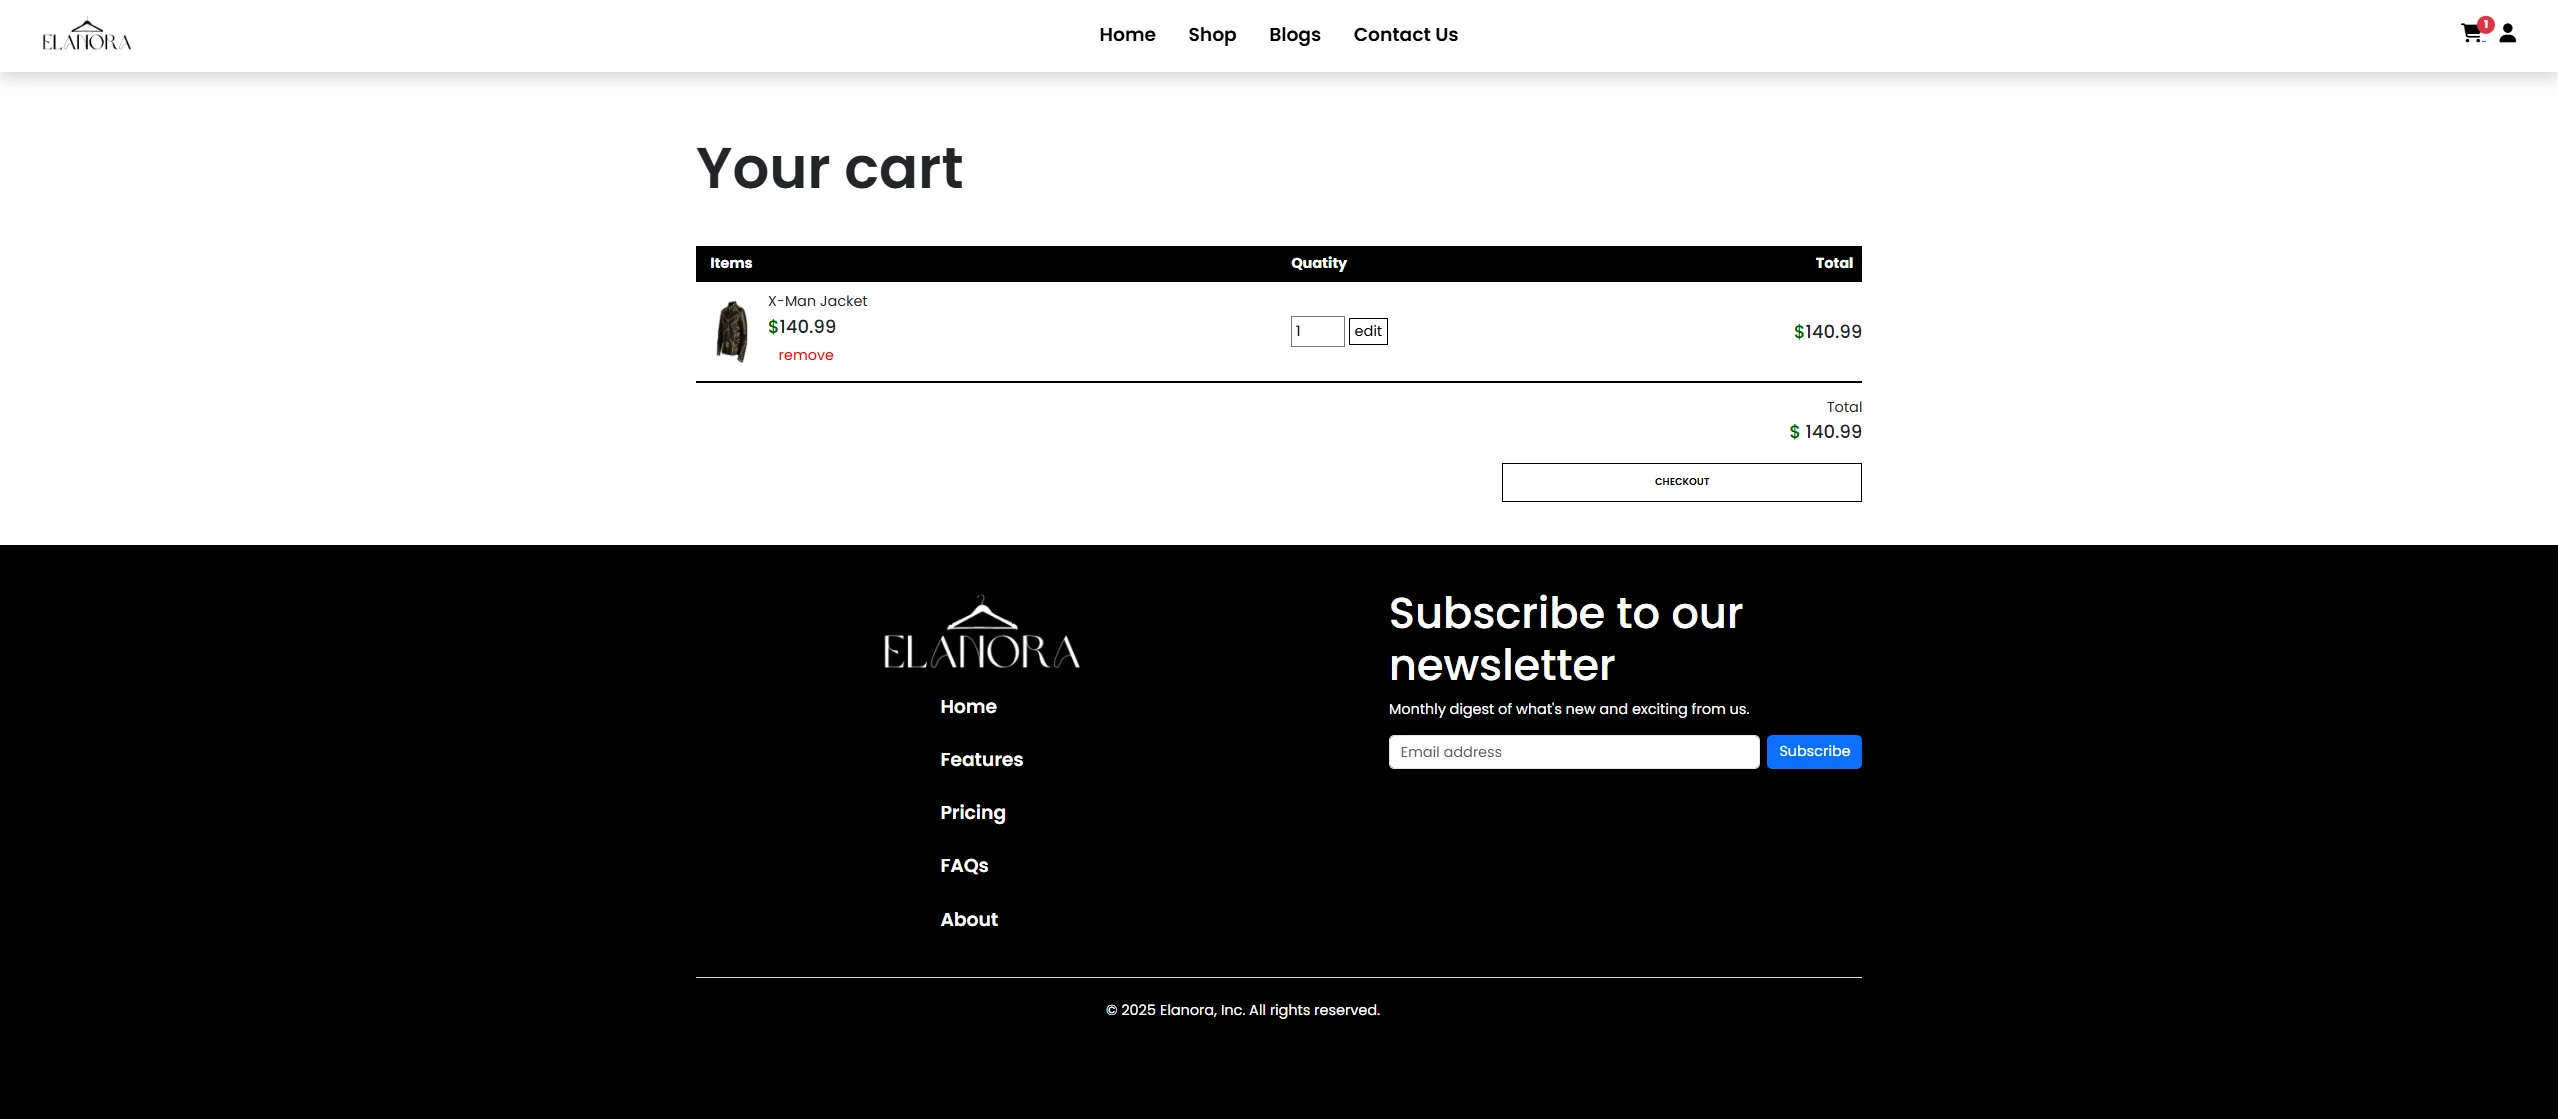Screen dimensions: 2558x1119
Task: Open the shopping cart icon
Action: tap(2471, 34)
